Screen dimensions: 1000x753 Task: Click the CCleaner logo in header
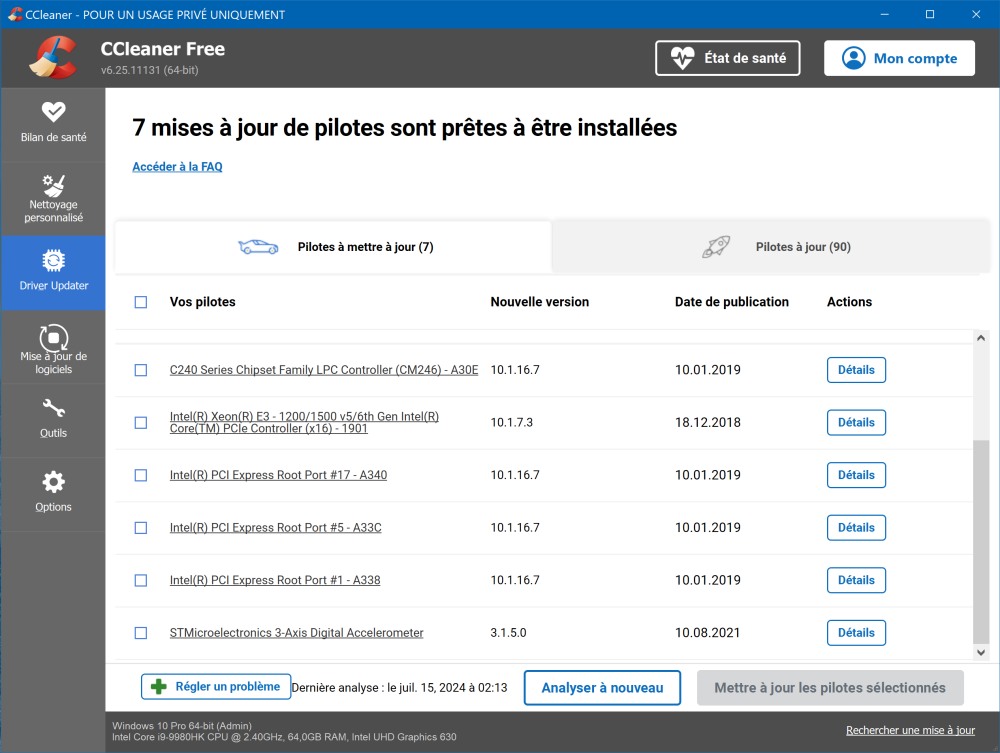point(53,58)
